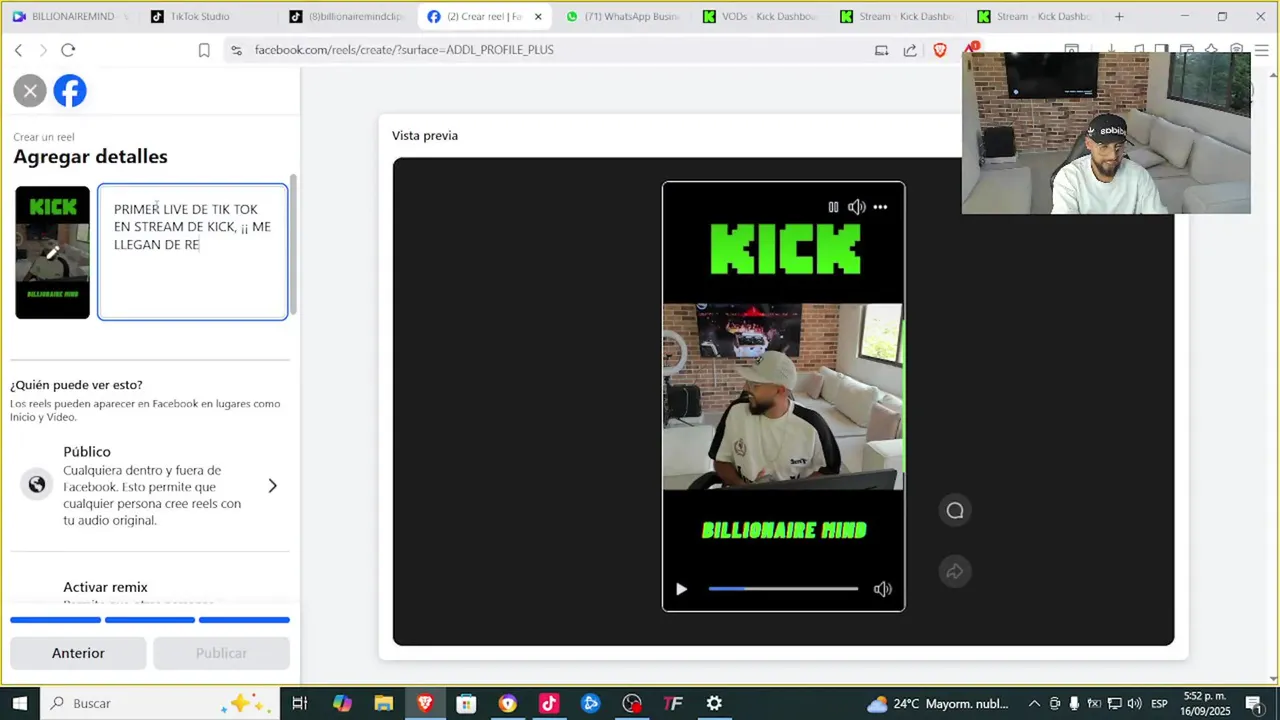1280x720 pixels.
Task: Open Facebook home via logo icon
Action: click(70, 91)
